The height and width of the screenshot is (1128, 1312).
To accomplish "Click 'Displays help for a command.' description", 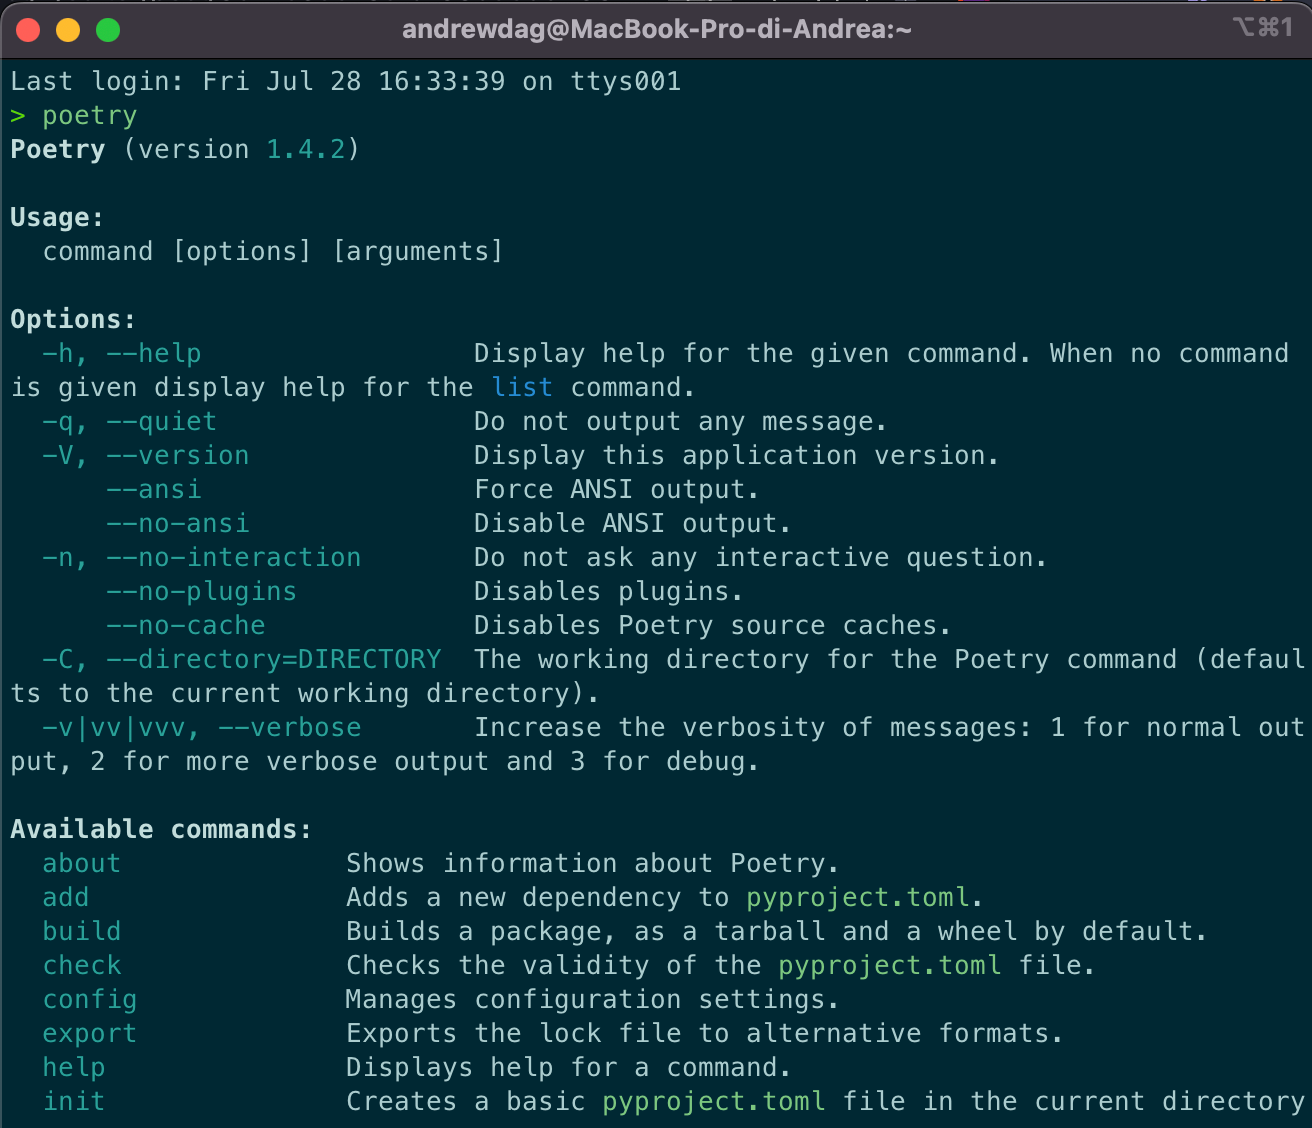I will point(569,1067).
